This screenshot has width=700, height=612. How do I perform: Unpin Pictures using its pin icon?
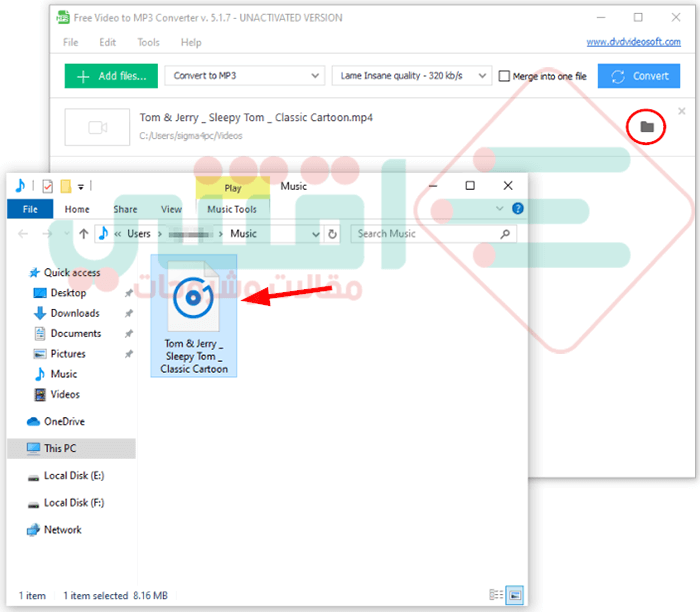coord(129,354)
